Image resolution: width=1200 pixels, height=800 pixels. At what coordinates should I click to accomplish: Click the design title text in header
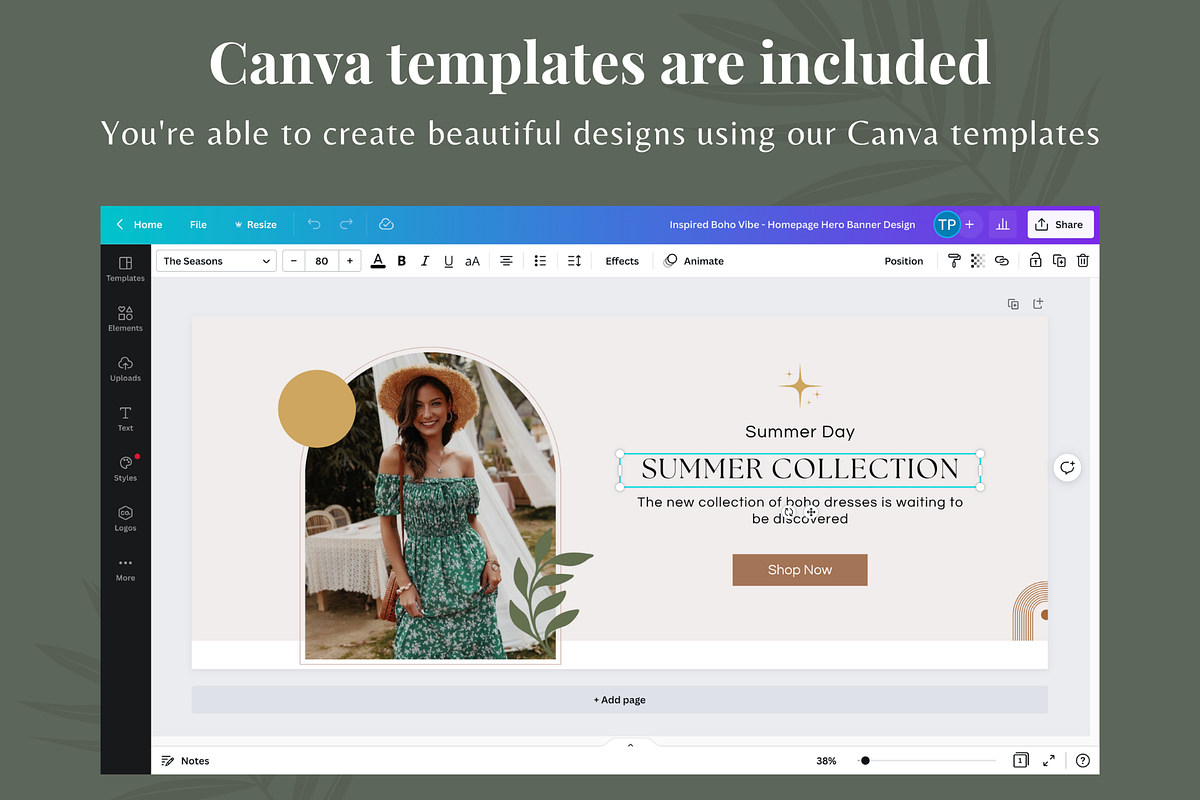point(792,225)
